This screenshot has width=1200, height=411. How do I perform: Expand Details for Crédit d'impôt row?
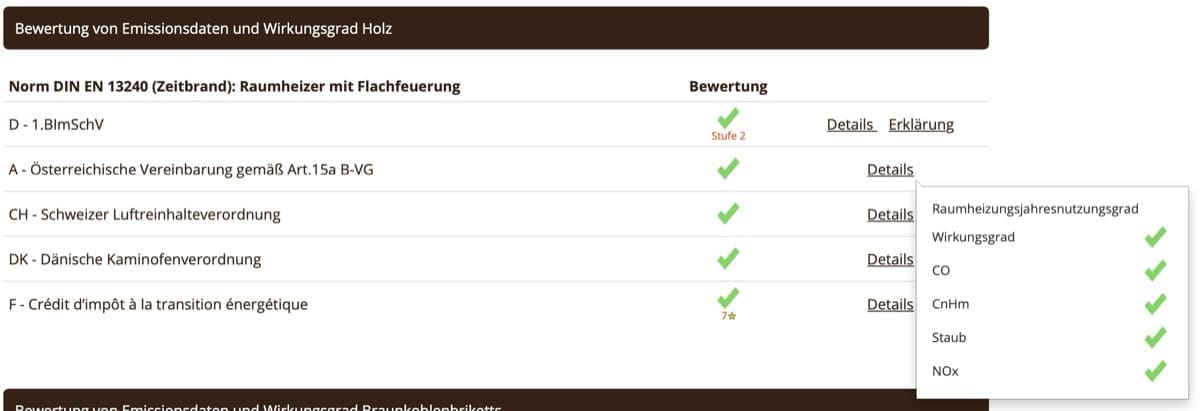point(890,304)
